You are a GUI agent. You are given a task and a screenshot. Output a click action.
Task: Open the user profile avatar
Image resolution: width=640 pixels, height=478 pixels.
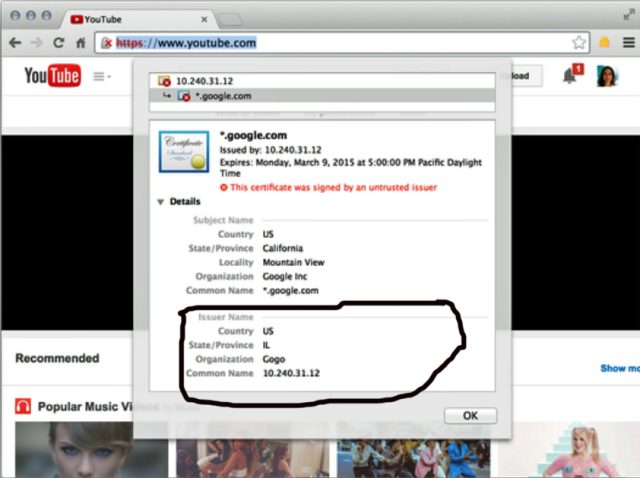click(x=607, y=76)
